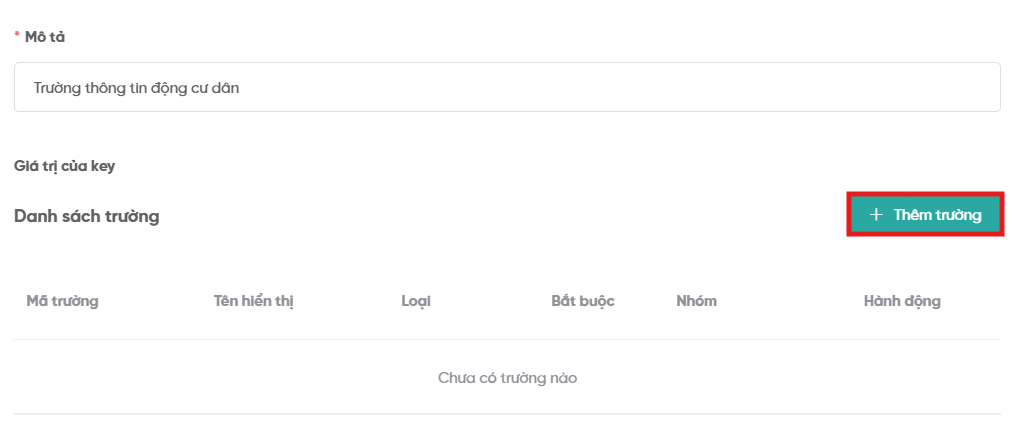1014x447 pixels.
Task: Click the plus icon in Thêm trường
Action: [876, 215]
